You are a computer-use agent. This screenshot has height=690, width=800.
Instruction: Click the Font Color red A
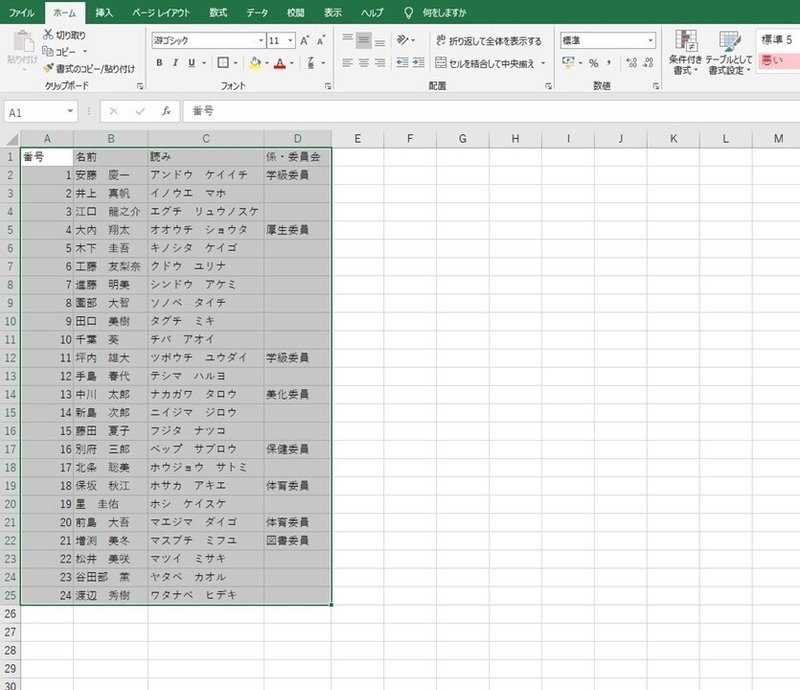(x=280, y=63)
